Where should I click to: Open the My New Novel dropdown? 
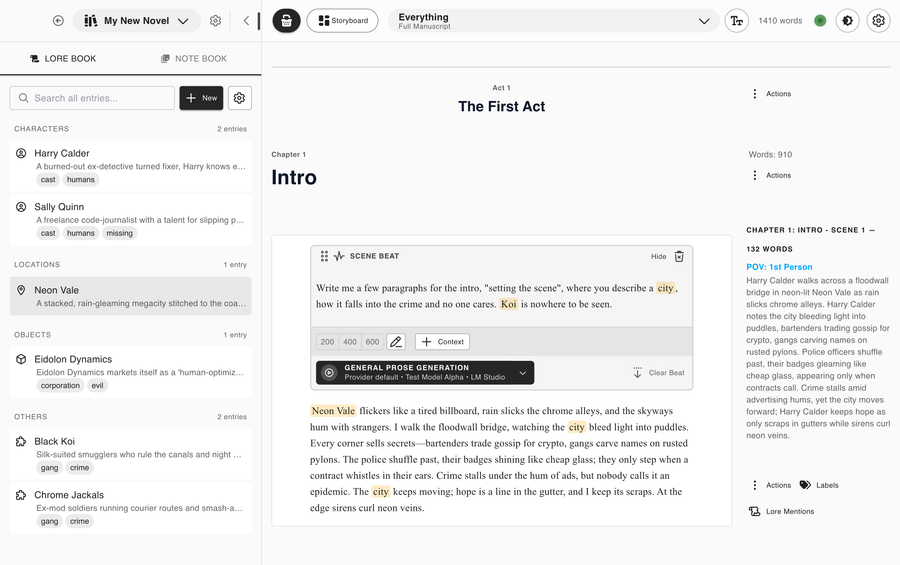tap(137, 21)
